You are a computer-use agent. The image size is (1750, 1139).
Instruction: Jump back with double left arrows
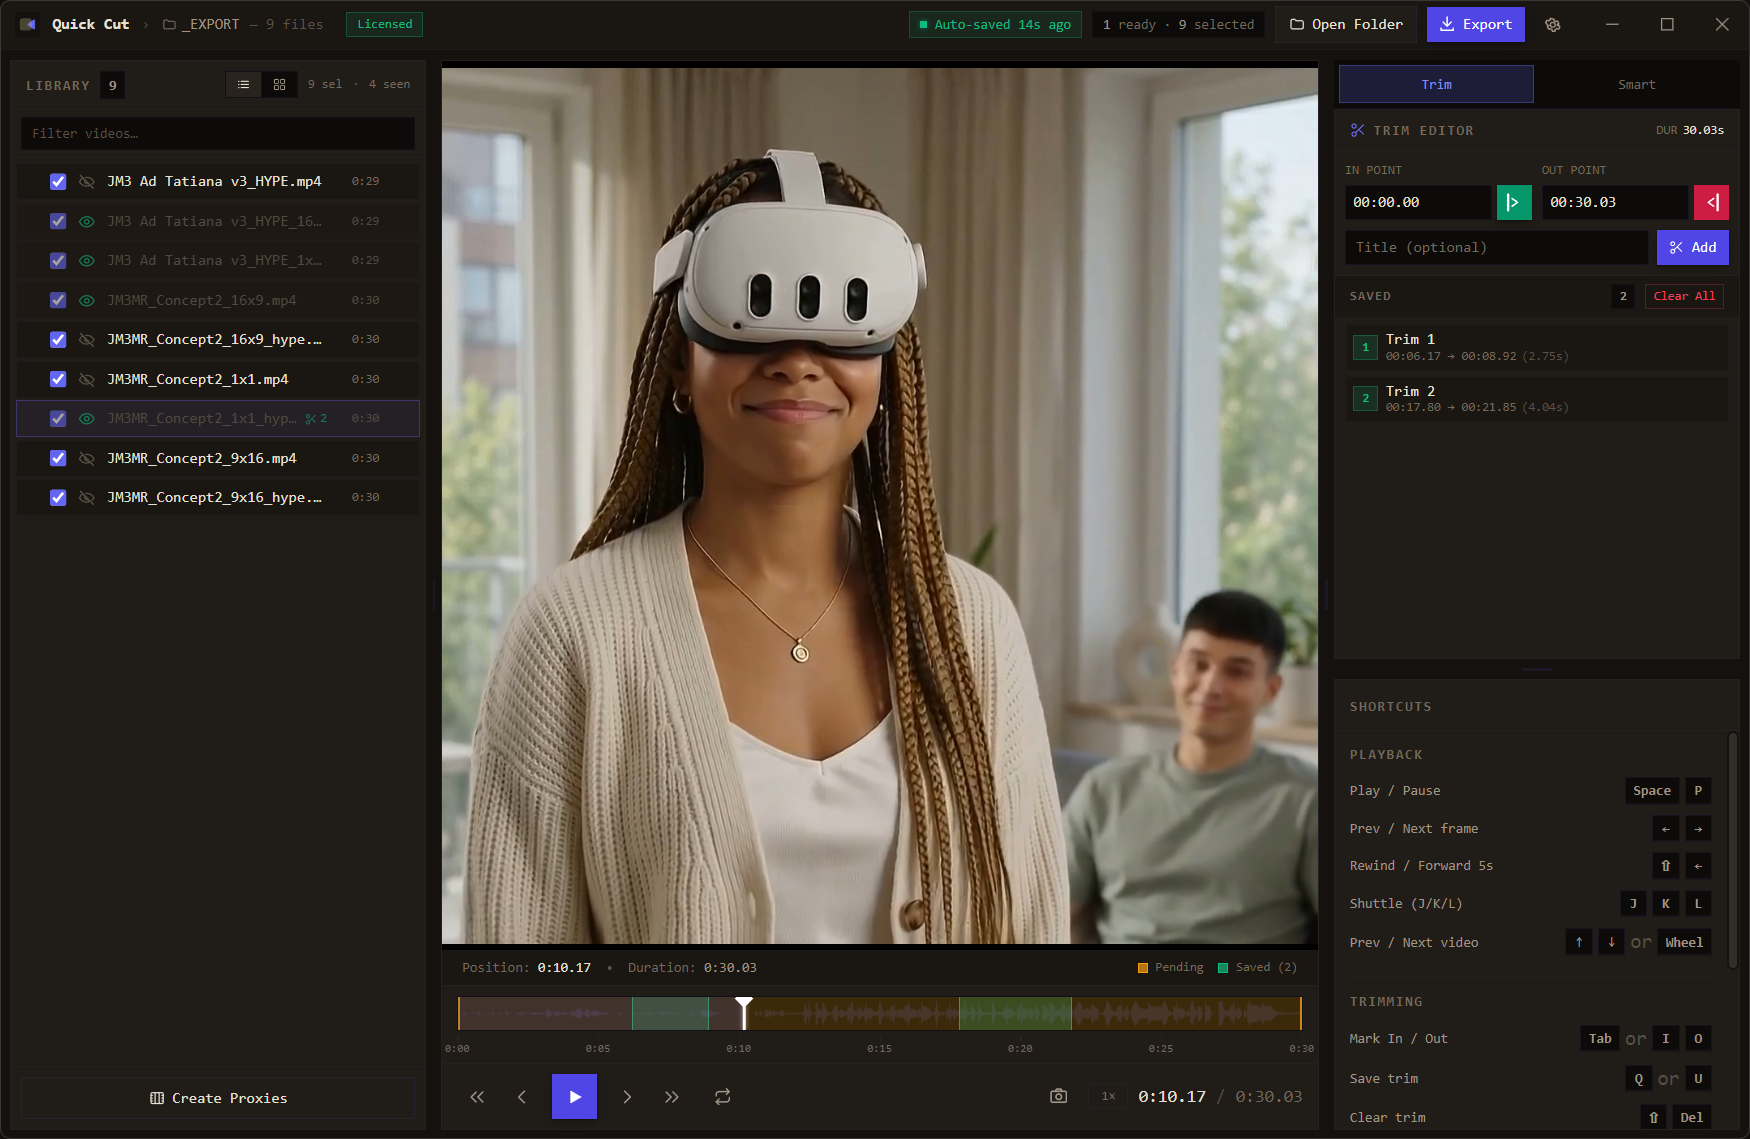[477, 1097]
